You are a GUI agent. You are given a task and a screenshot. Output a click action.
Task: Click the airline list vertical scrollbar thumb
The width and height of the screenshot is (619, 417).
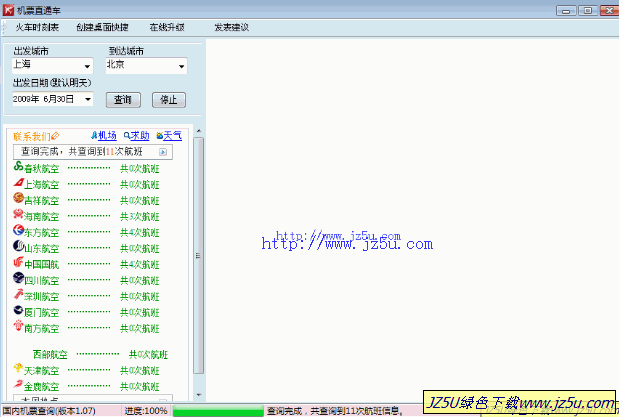(199, 255)
